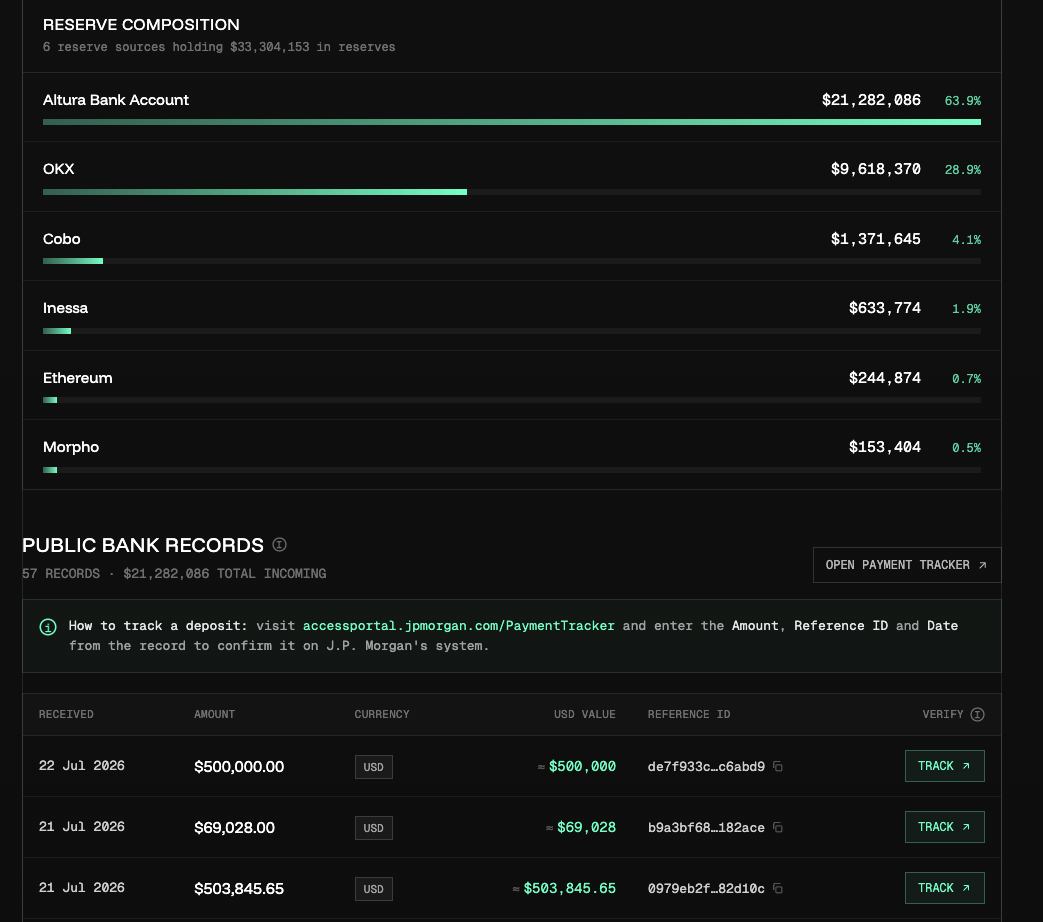Track the $500,000.00 deposit
Screen dimensions: 1043x922
[x=945, y=766]
